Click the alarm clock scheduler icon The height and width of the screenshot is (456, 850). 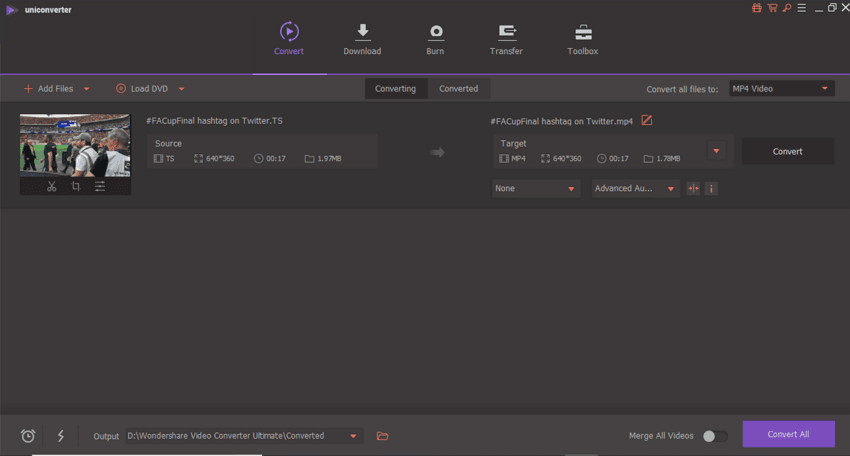(x=28, y=436)
